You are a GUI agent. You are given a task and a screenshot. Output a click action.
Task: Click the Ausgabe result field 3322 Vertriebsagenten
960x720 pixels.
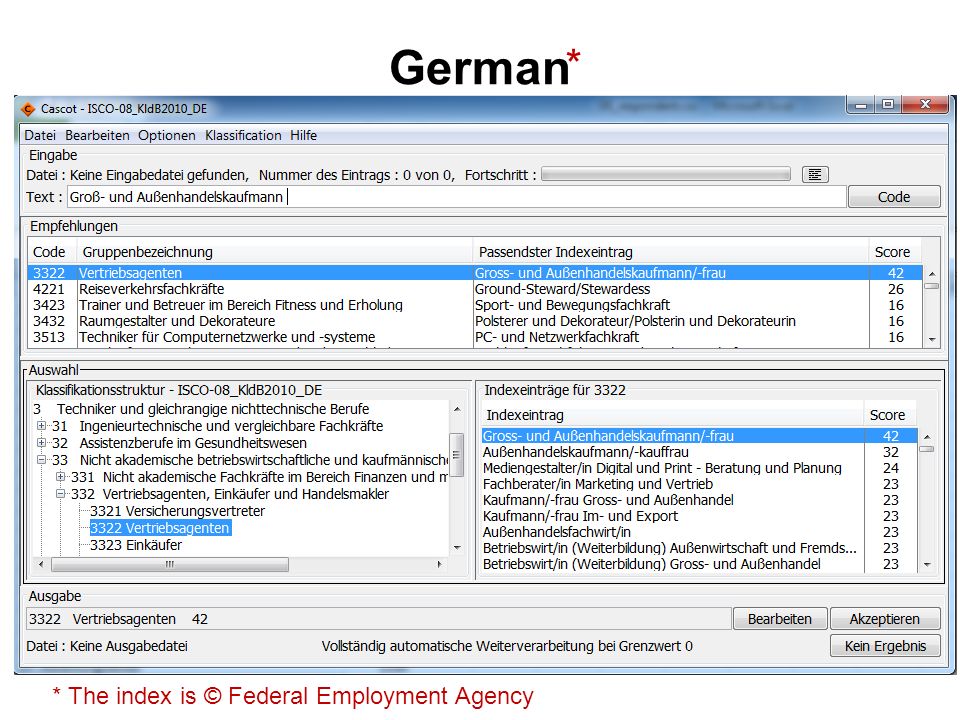[x=378, y=619]
